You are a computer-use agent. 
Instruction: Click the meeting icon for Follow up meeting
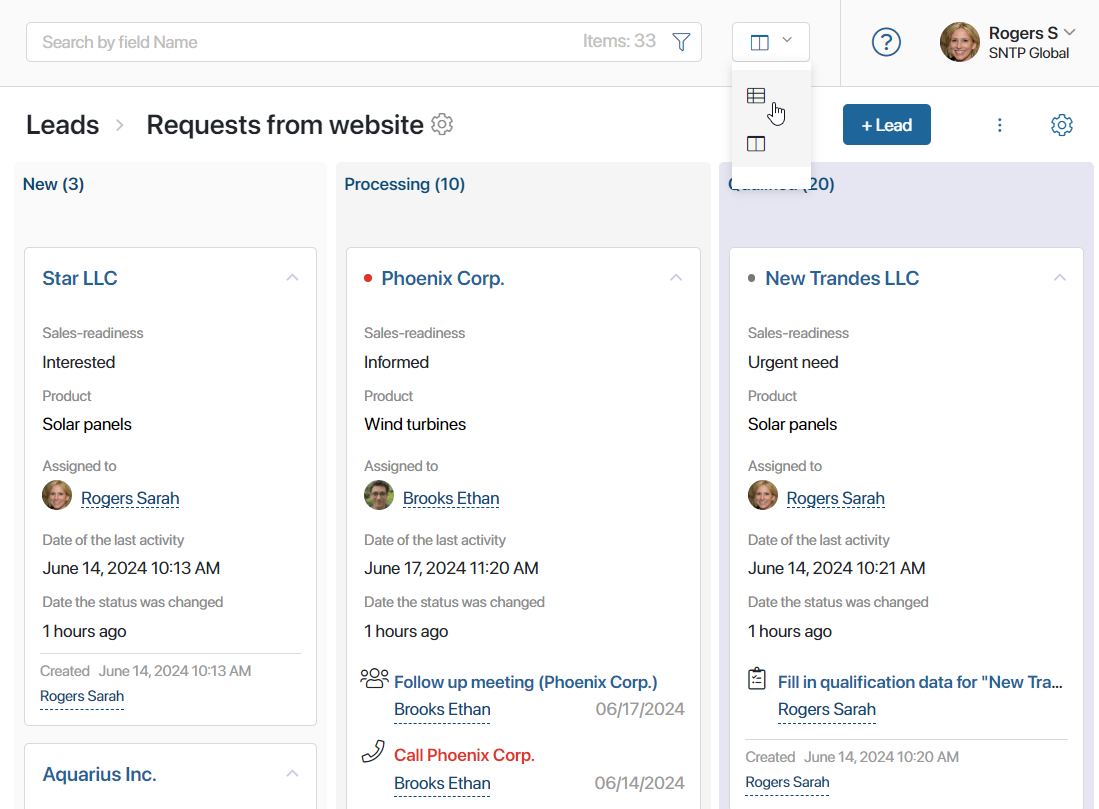[x=374, y=678]
